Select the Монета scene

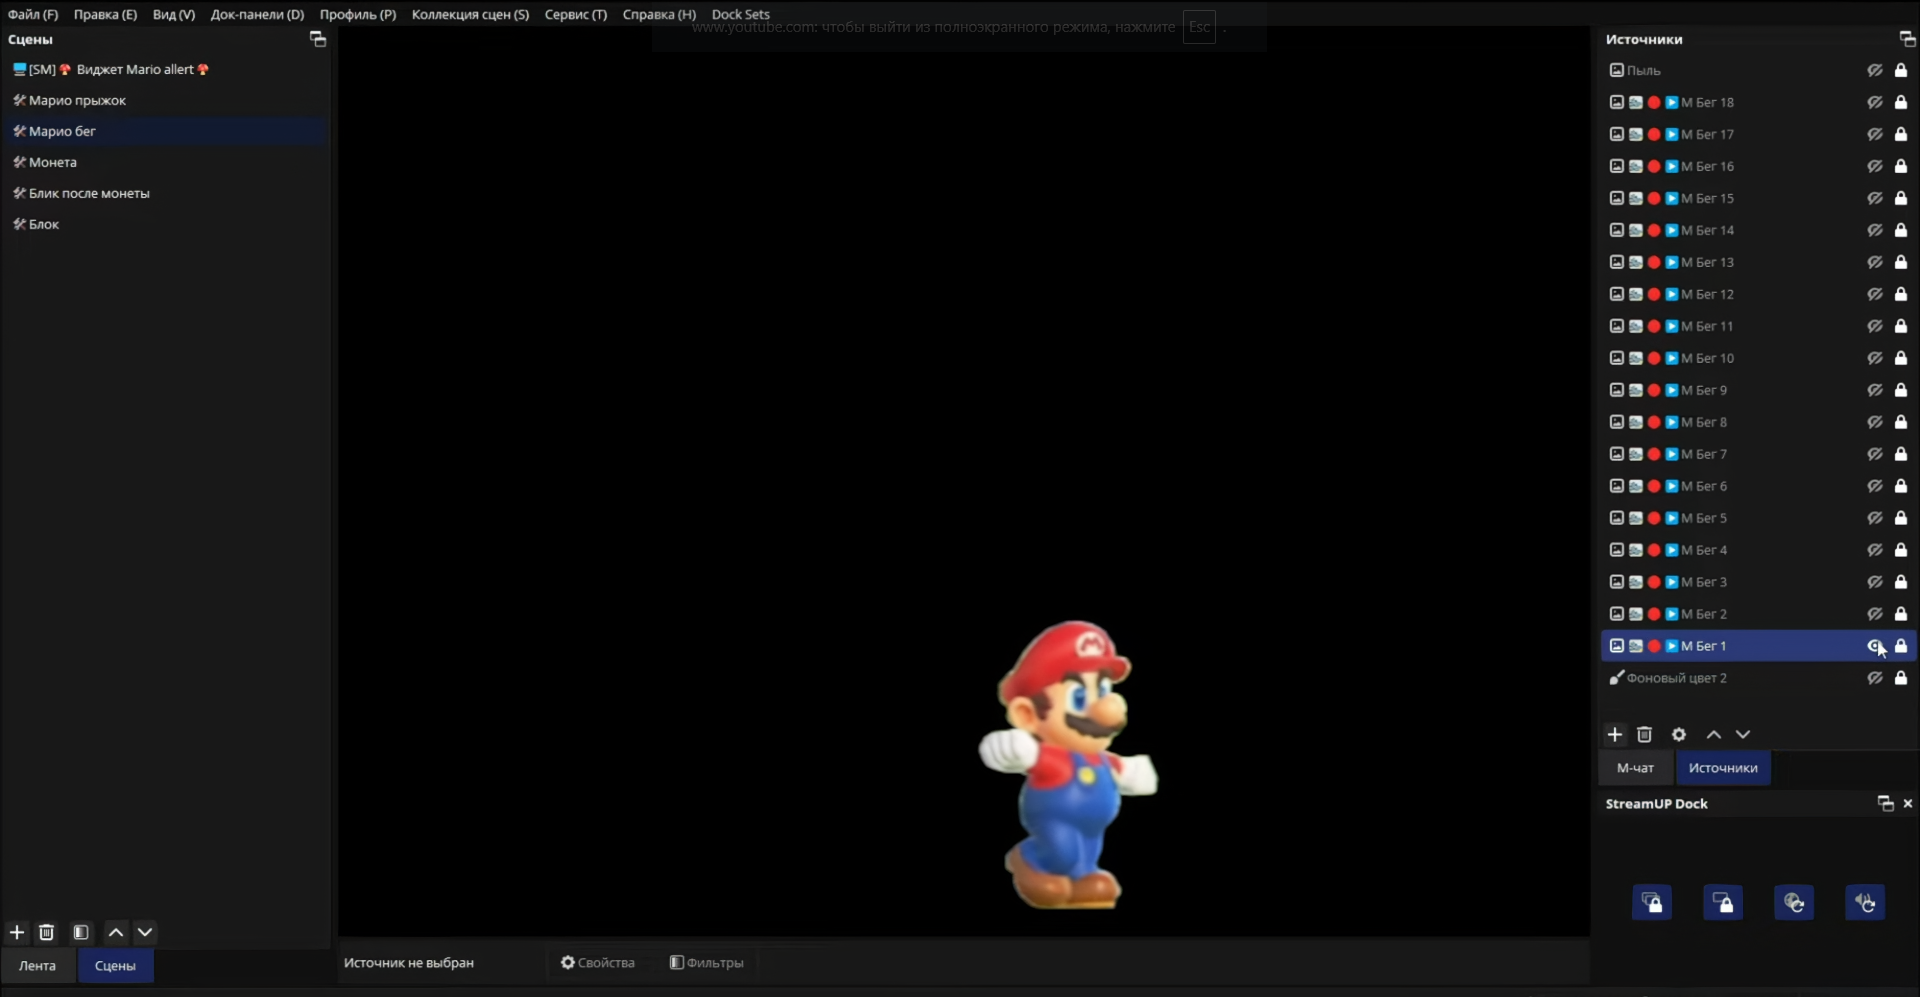53,162
